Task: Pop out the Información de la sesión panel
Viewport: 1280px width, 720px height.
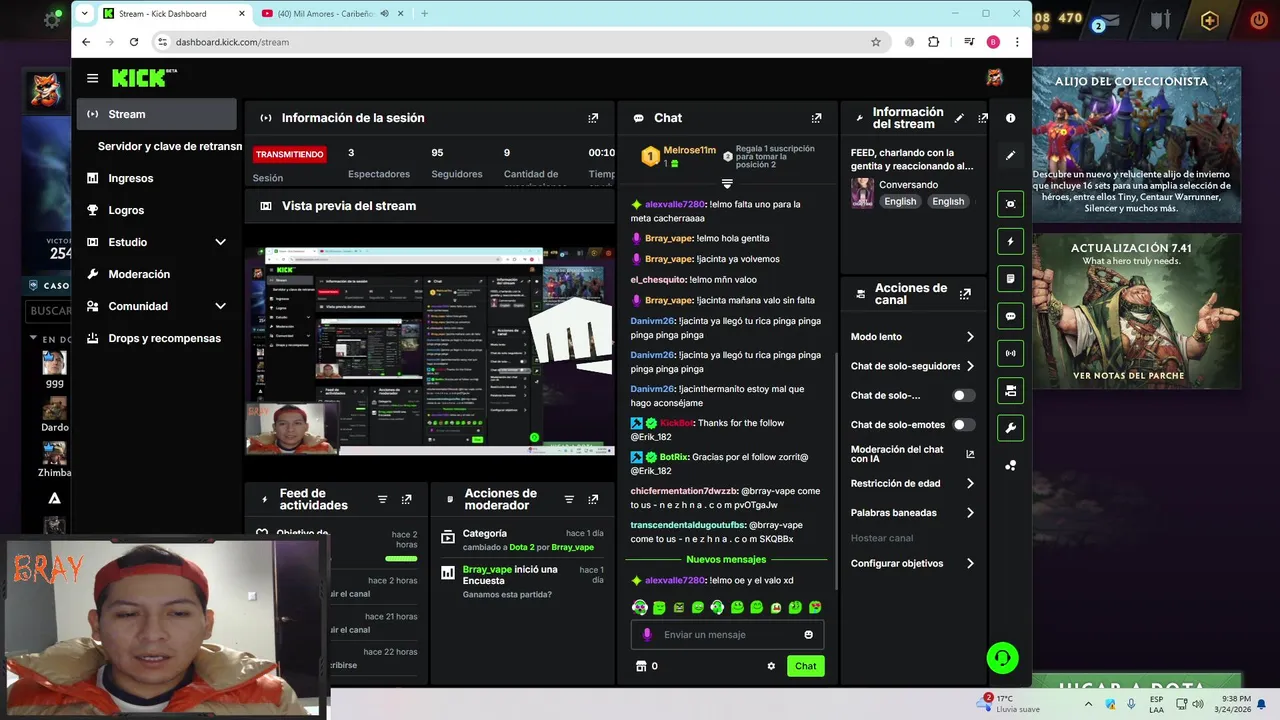Action: click(x=593, y=118)
